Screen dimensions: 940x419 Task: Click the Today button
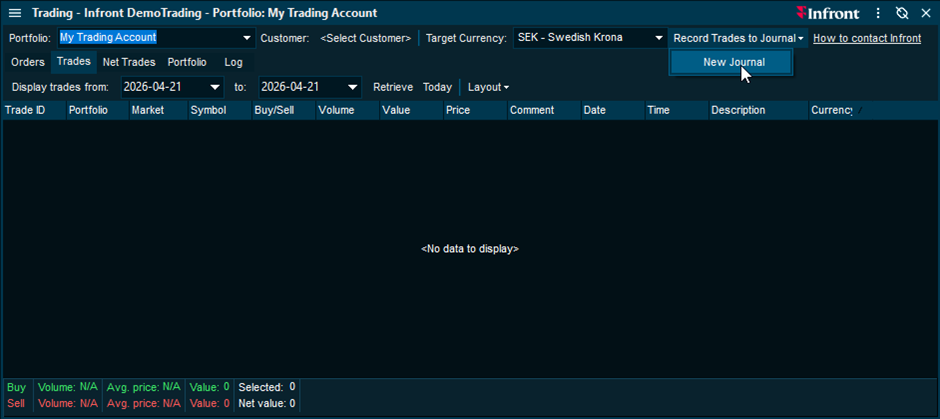click(437, 88)
